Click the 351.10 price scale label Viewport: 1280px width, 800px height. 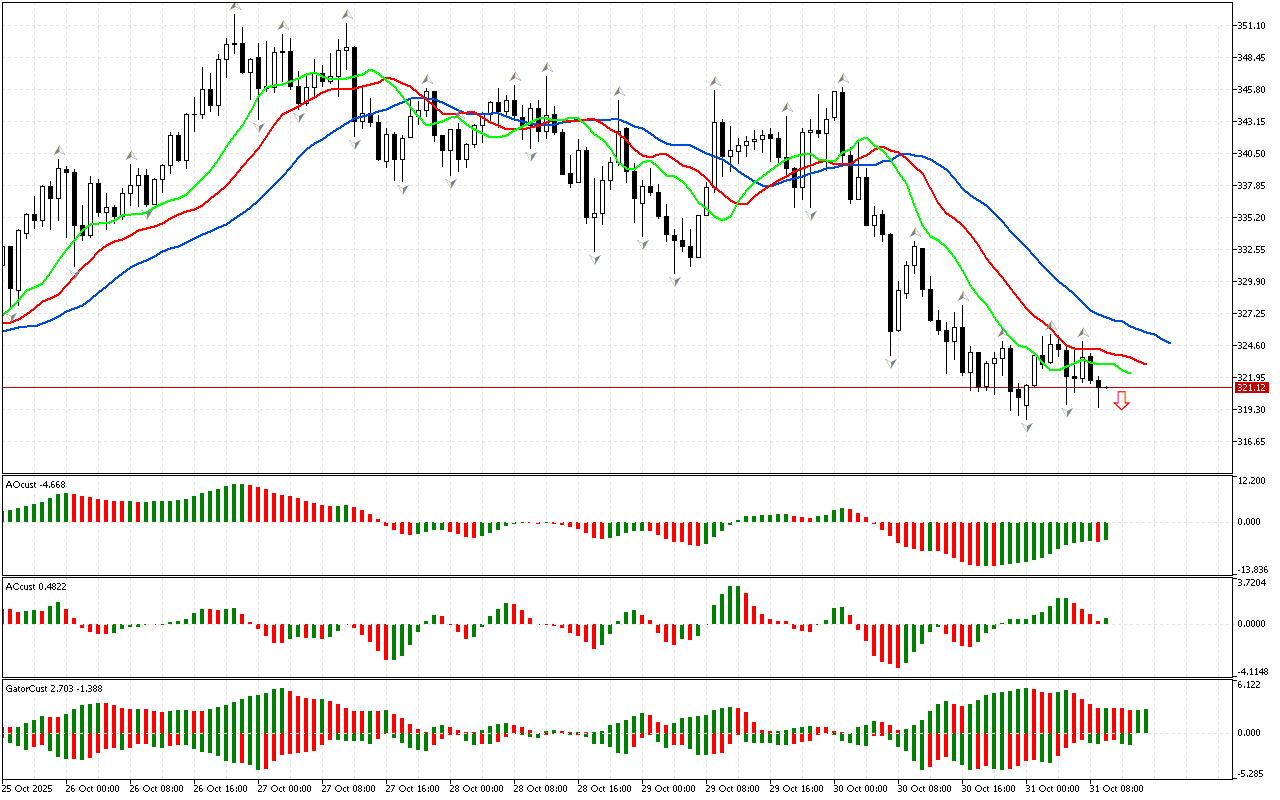click(x=1251, y=26)
